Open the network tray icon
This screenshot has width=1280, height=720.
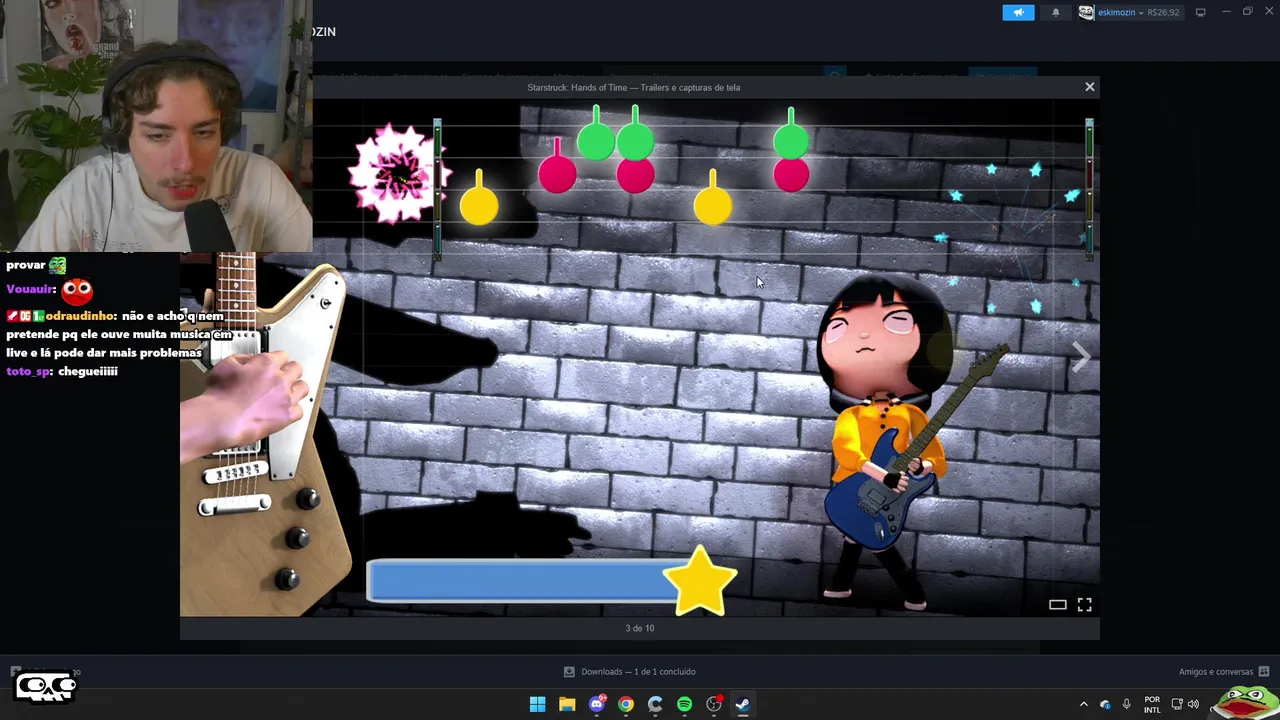(1177, 704)
